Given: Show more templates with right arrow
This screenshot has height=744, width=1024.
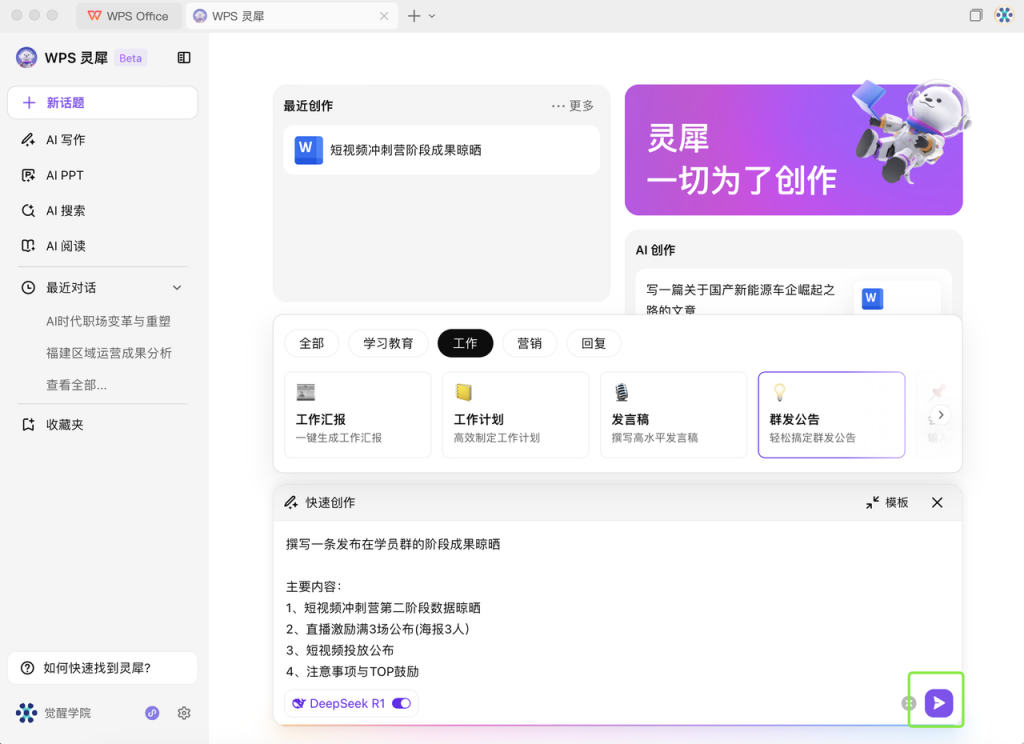Looking at the screenshot, I should 940,415.
